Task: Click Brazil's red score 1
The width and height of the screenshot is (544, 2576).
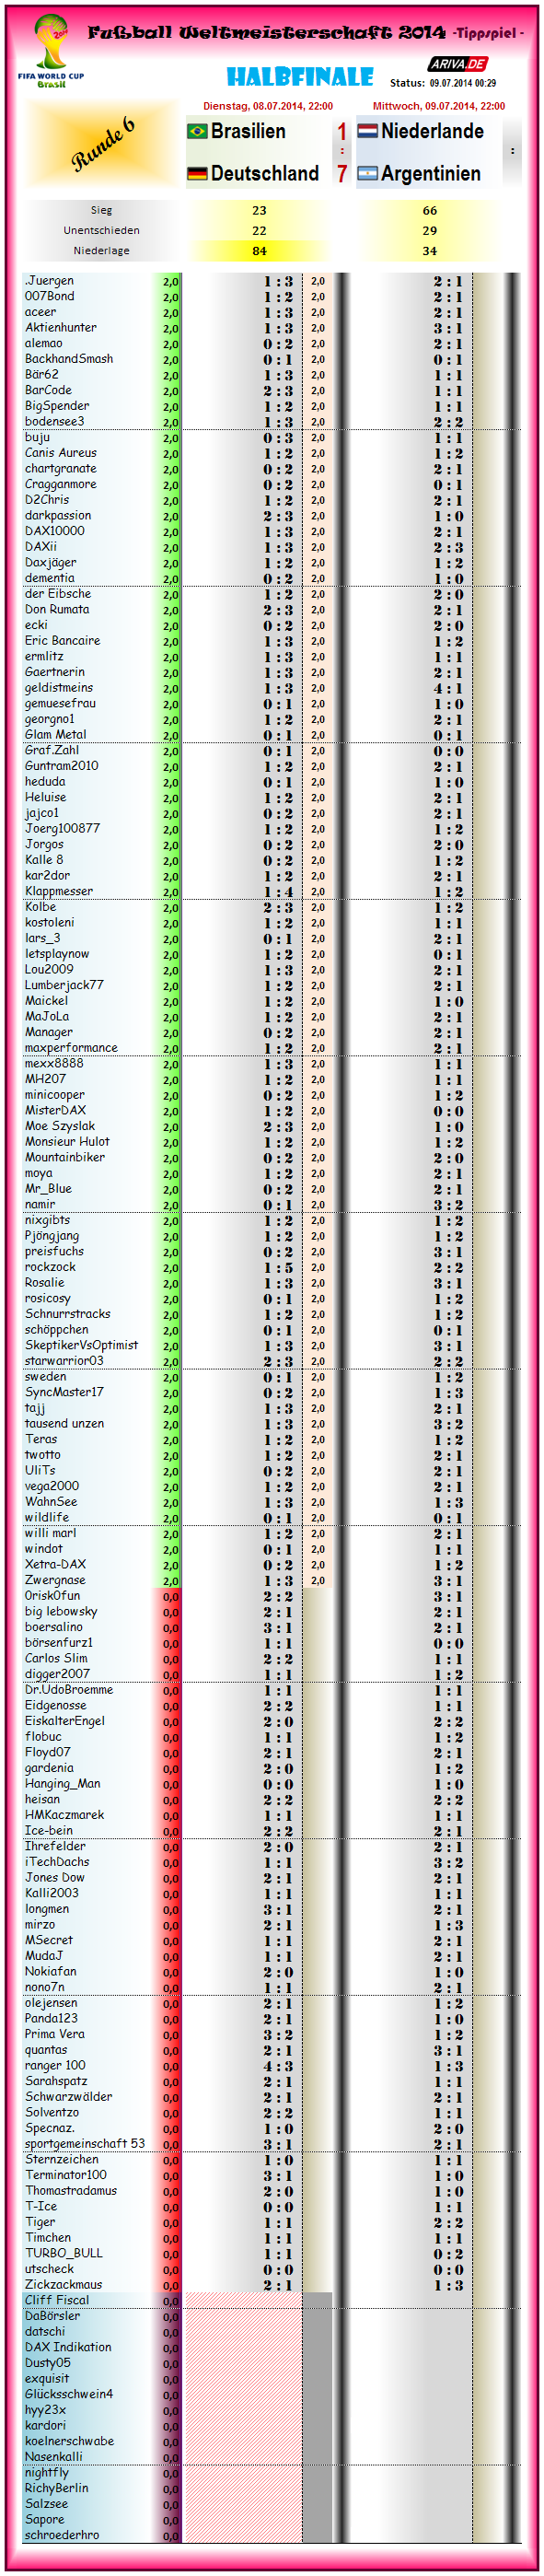Action: [342, 131]
